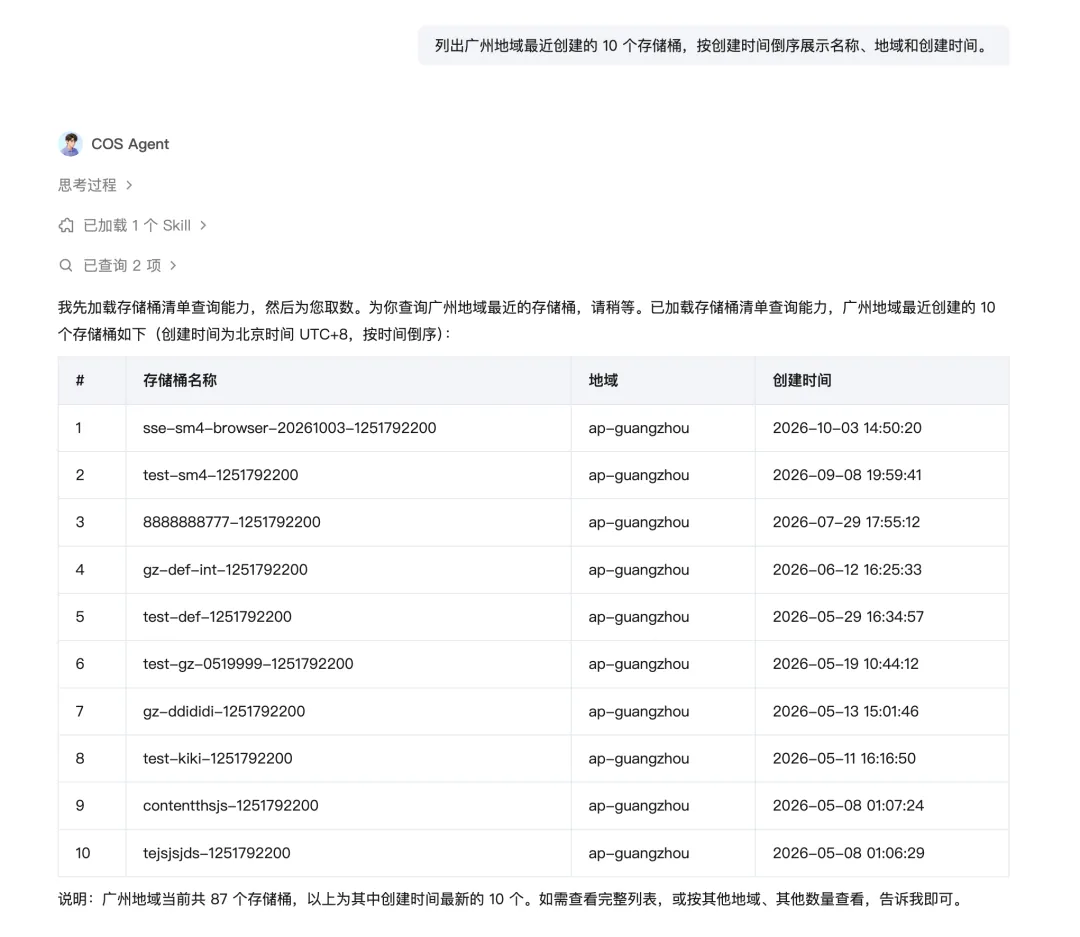Screen dimensions: 1080x937
Task: Click ap-guangzhou in the test-sm4 row
Action: 638,475
